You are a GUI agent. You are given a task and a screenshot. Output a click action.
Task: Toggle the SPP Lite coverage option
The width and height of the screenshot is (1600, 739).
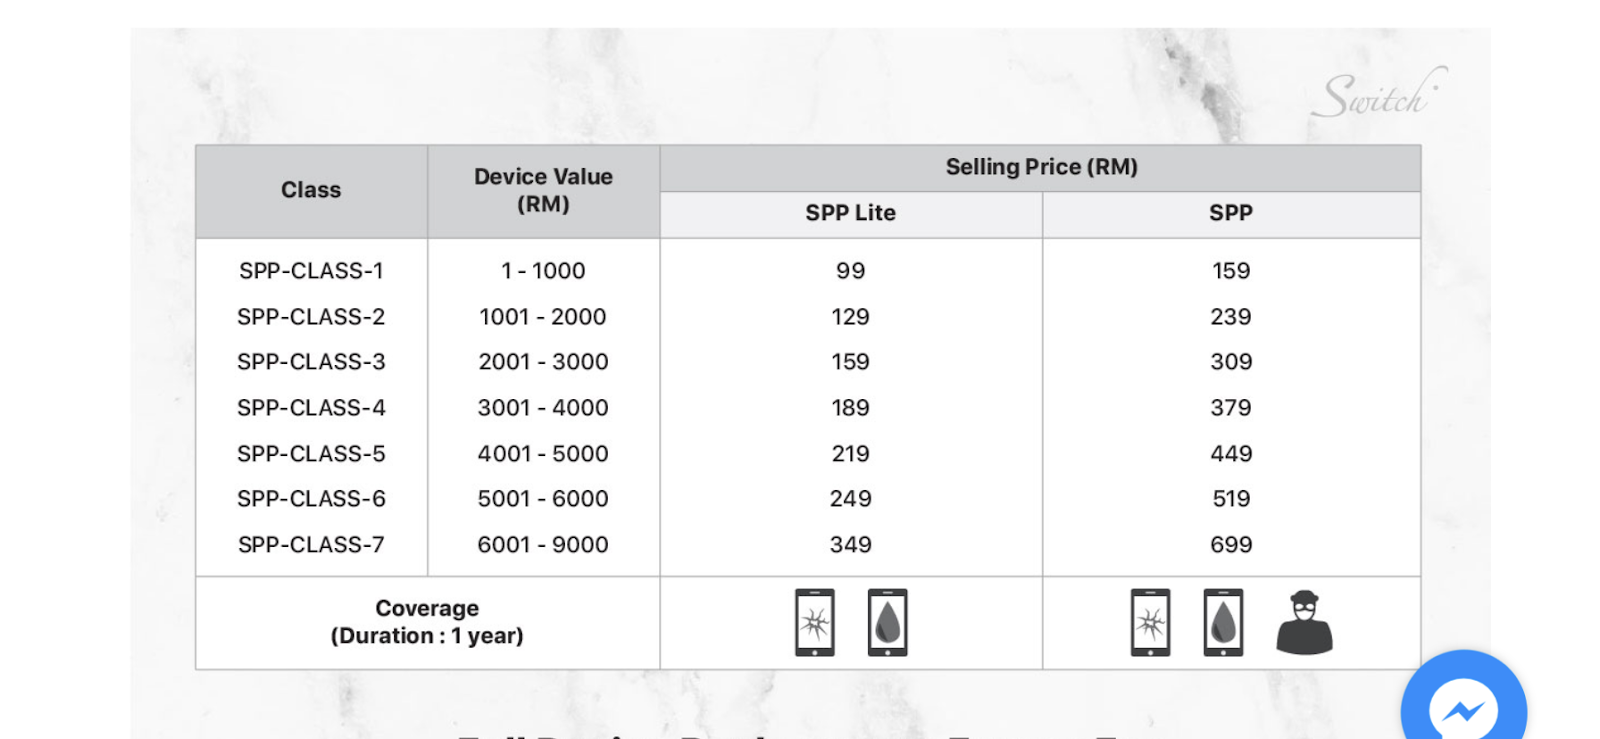click(x=851, y=213)
